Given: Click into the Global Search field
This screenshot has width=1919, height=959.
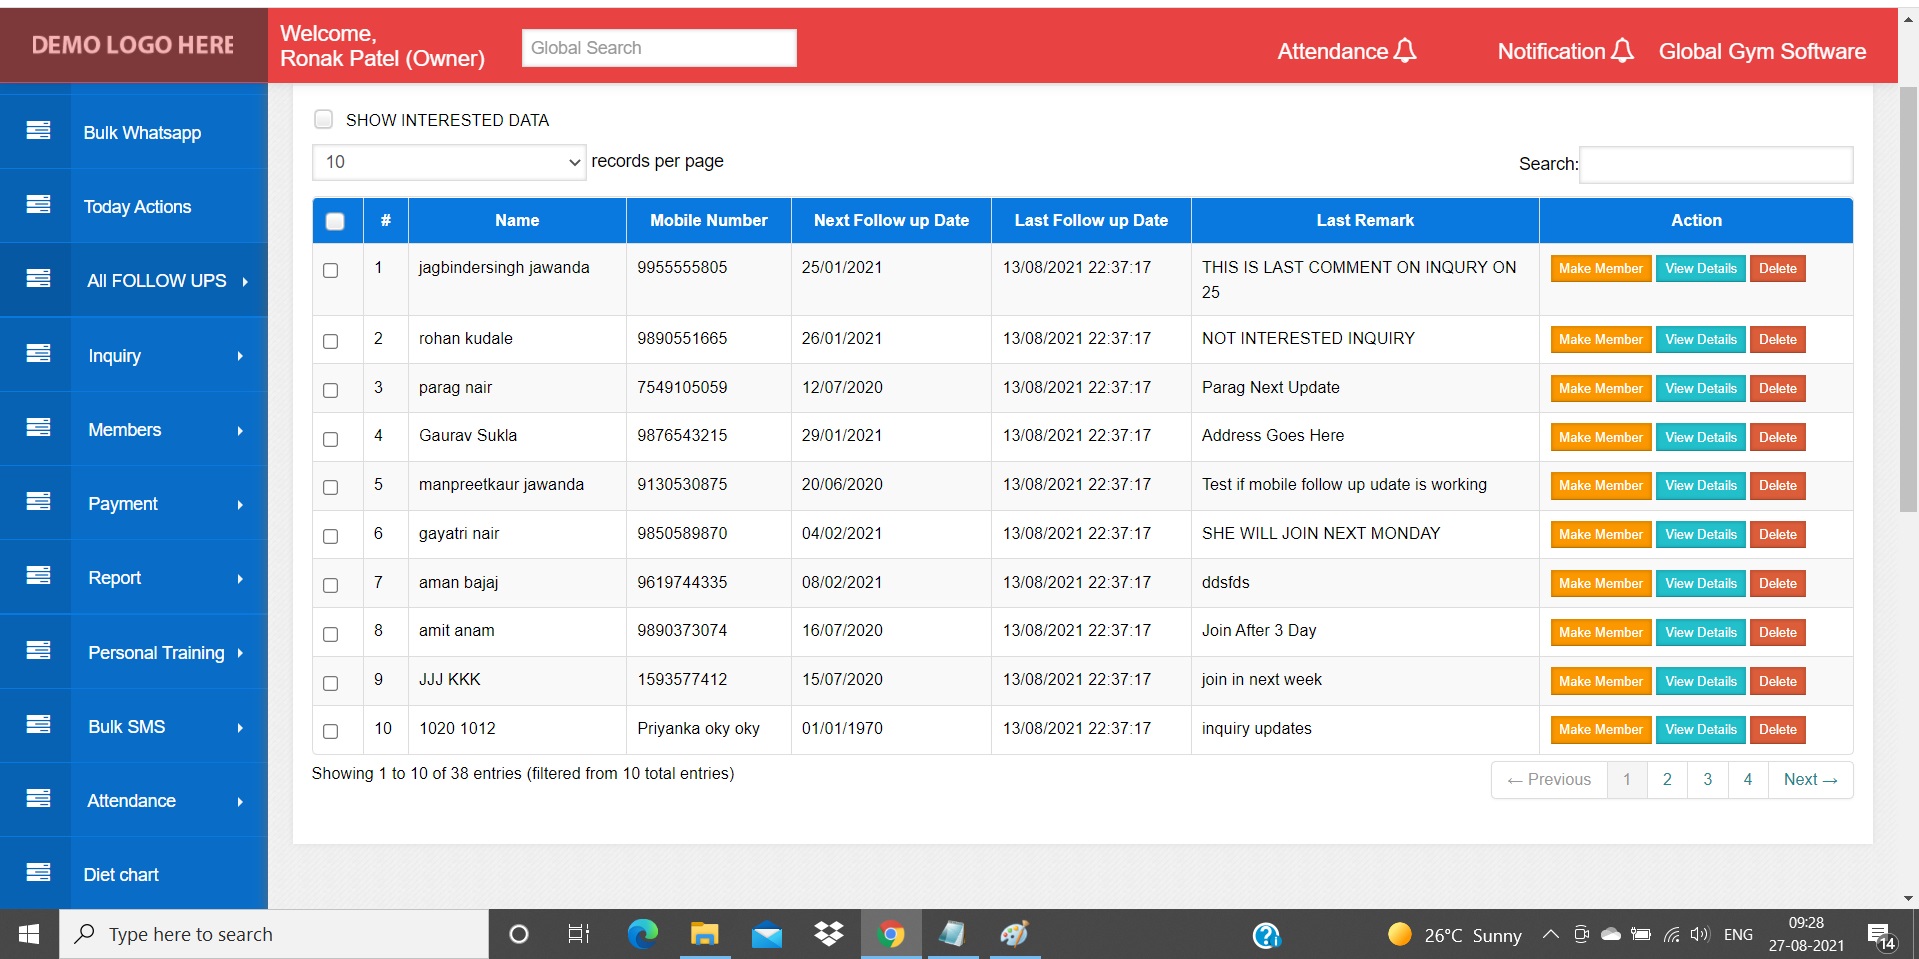Looking at the screenshot, I should (x=658, y=47).
